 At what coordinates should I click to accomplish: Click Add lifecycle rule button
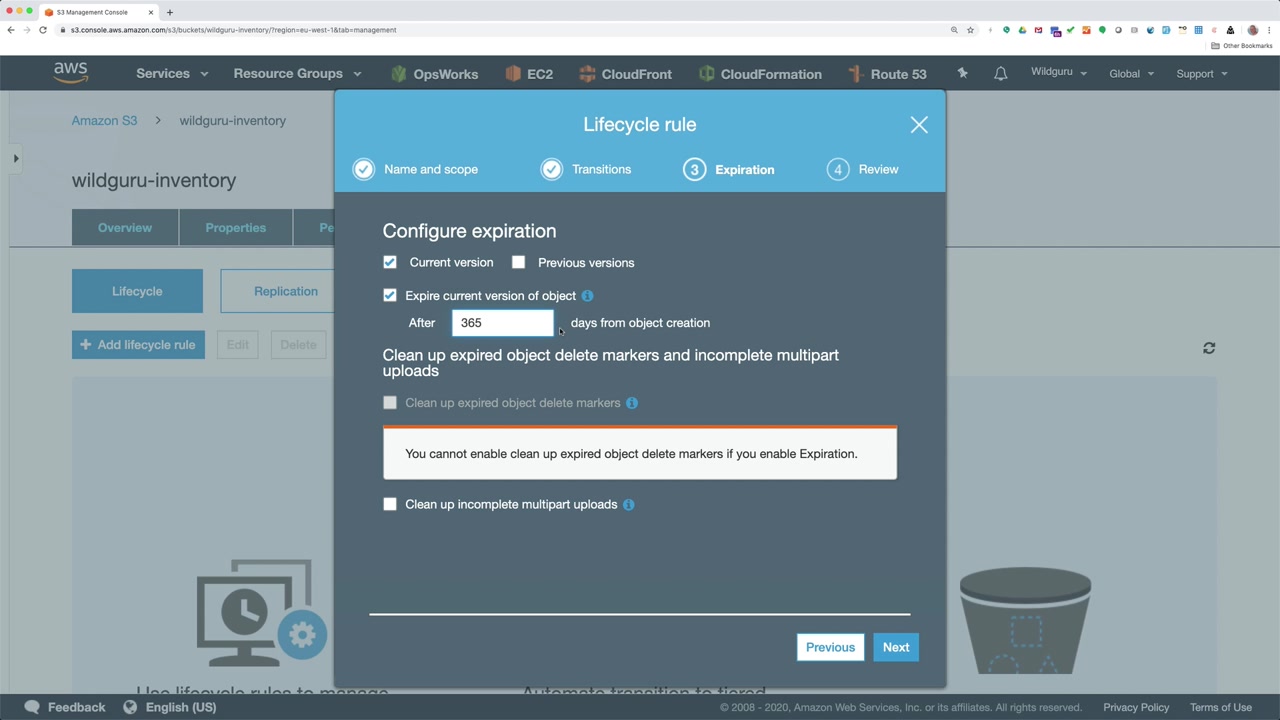tap(138, 345)
